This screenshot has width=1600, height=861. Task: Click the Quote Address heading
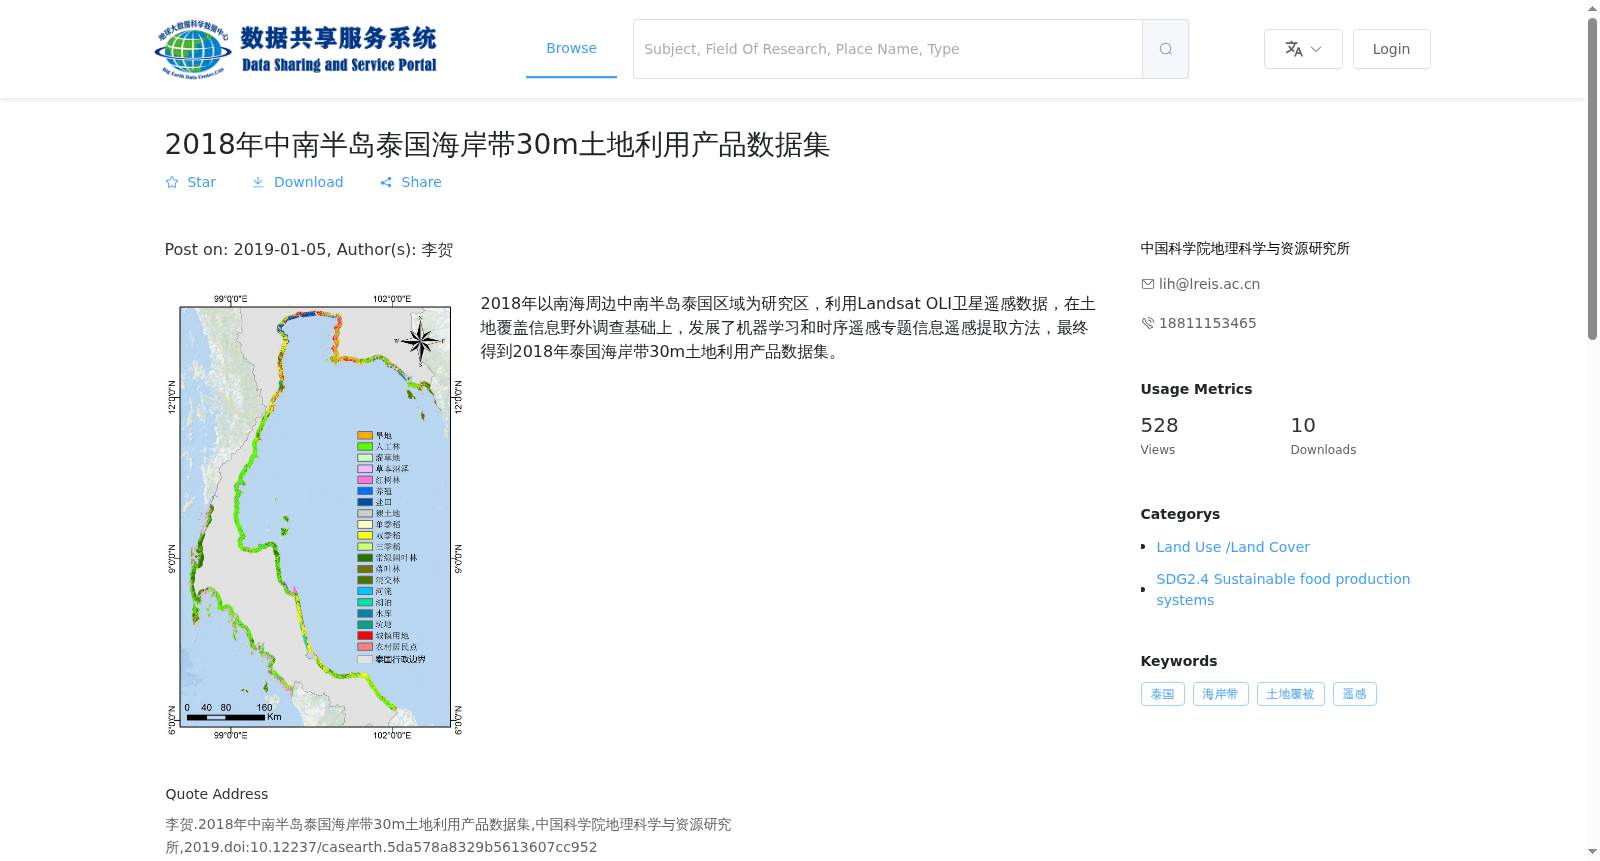pos(217,794)
